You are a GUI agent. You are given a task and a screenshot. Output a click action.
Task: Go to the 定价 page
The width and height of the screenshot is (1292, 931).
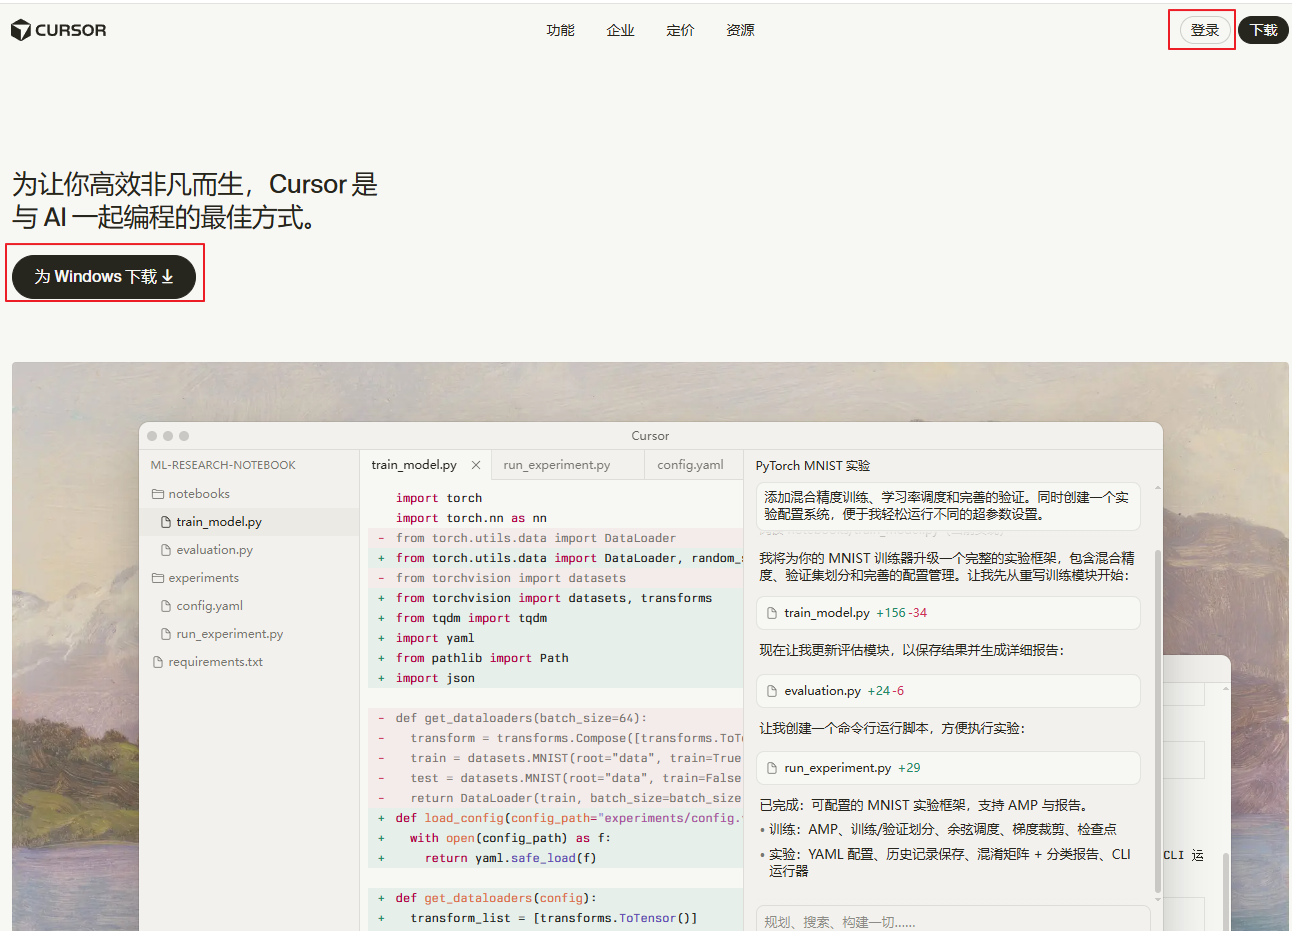coord(680,30)
